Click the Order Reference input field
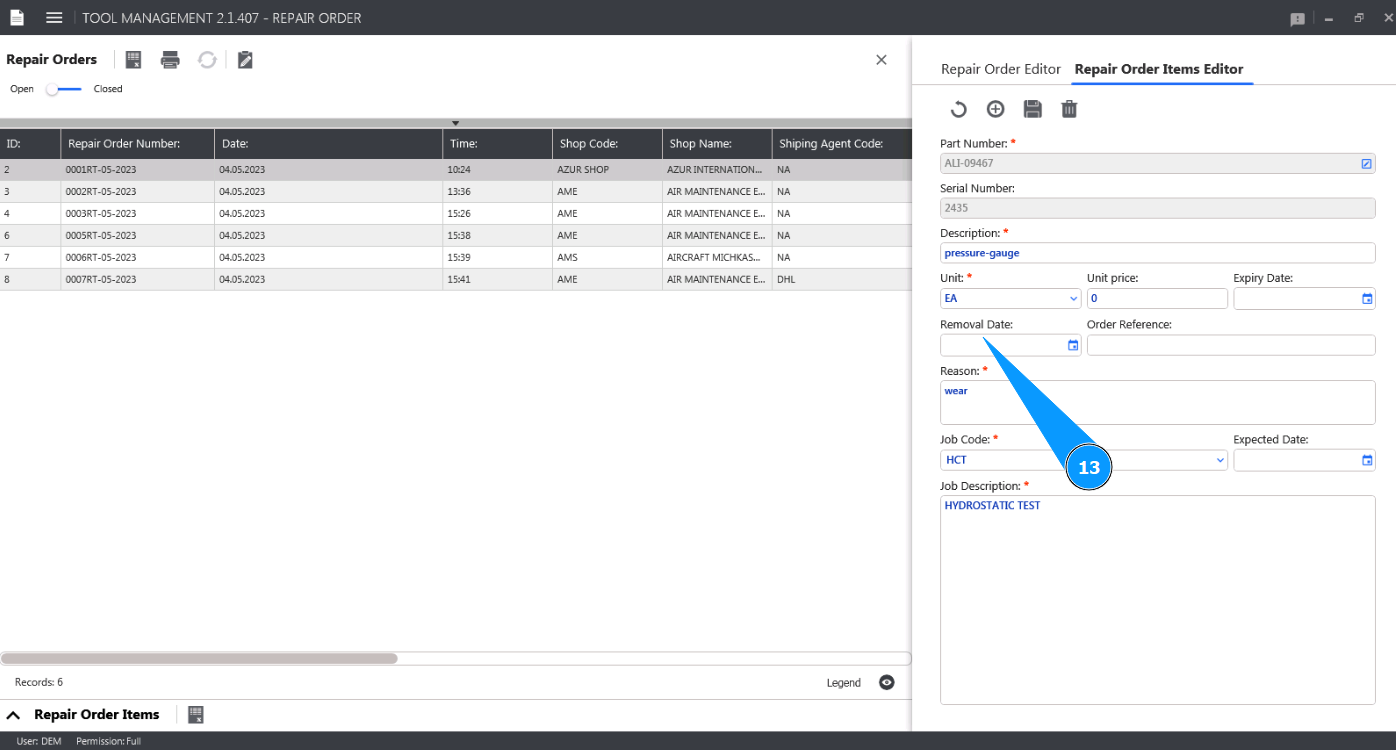This screenshot has width=1396, height=751. point(1230,345)
